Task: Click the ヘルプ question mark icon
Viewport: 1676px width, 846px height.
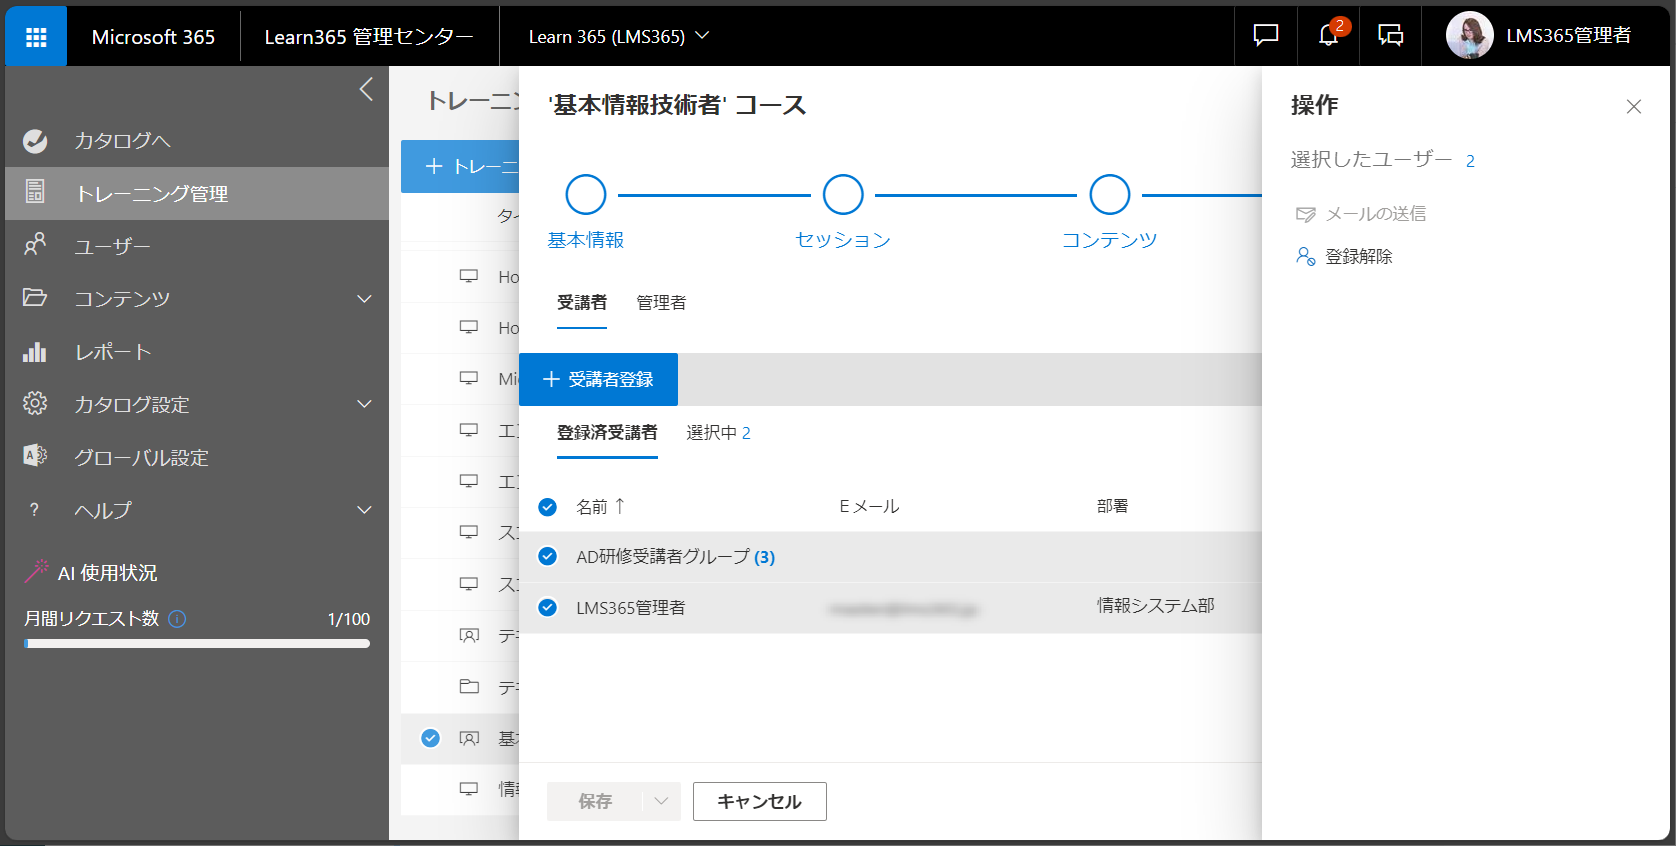Action: click(x=34, y=510)
